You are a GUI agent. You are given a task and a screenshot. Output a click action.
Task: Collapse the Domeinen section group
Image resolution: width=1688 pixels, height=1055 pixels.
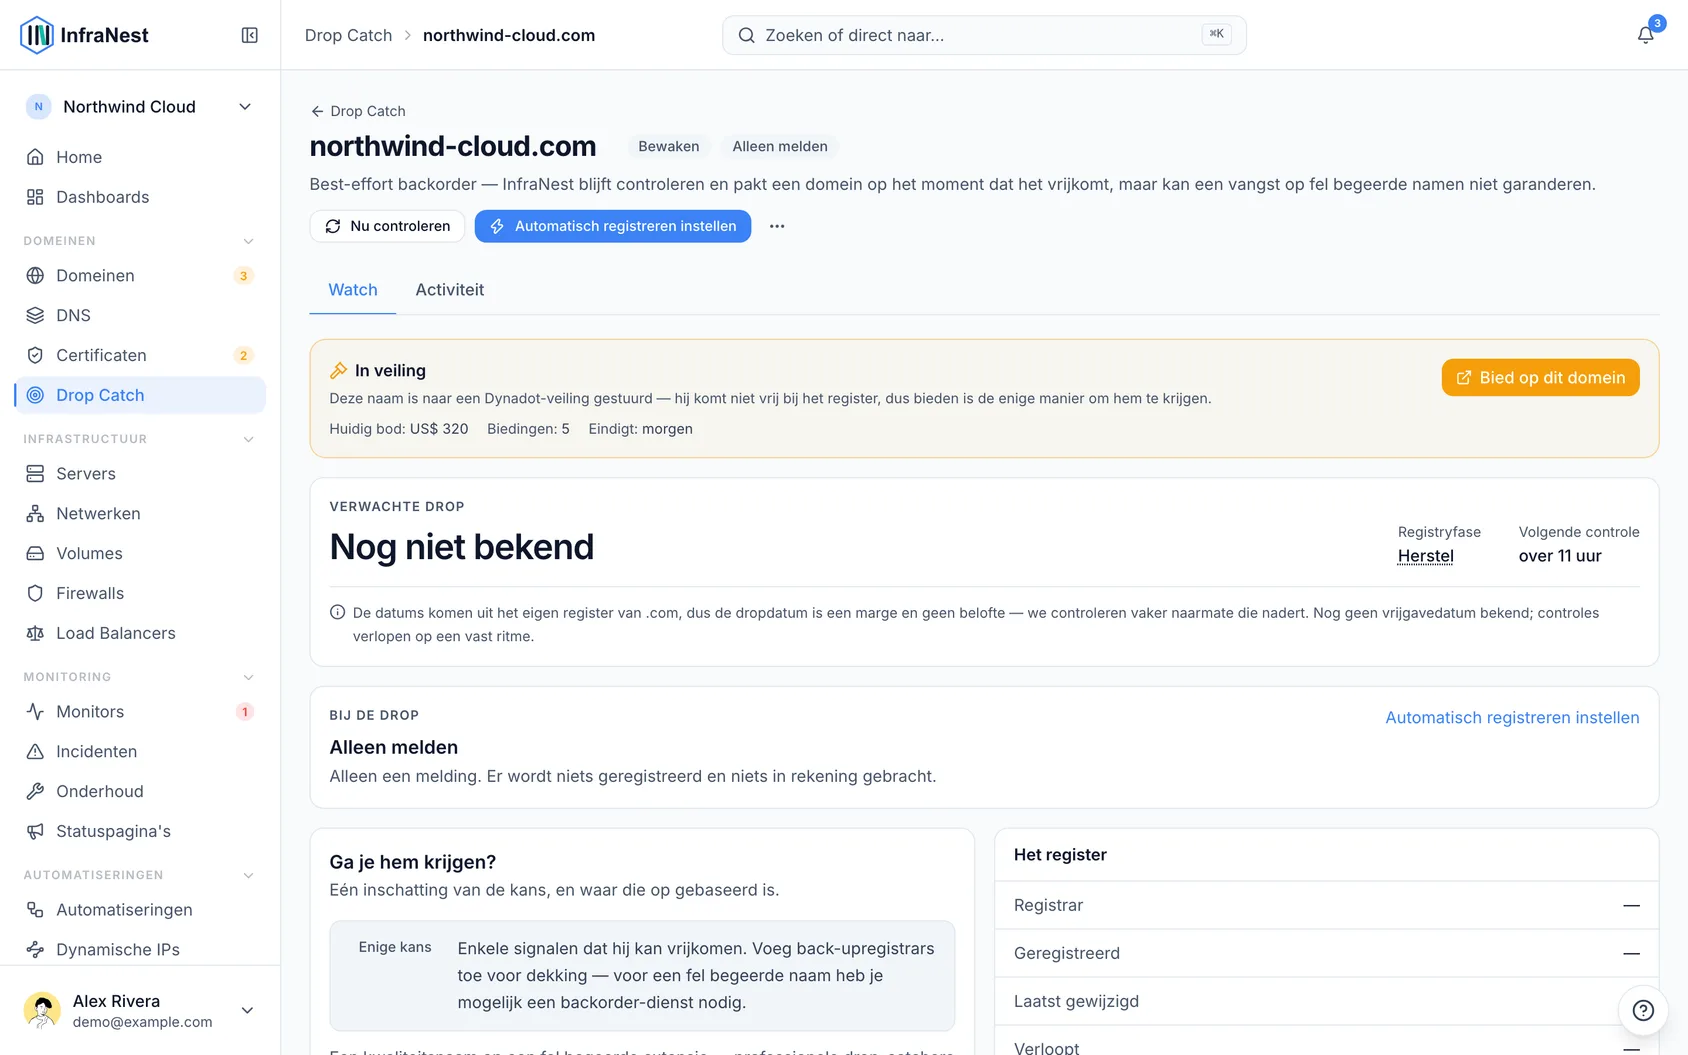tap(248, 241)
